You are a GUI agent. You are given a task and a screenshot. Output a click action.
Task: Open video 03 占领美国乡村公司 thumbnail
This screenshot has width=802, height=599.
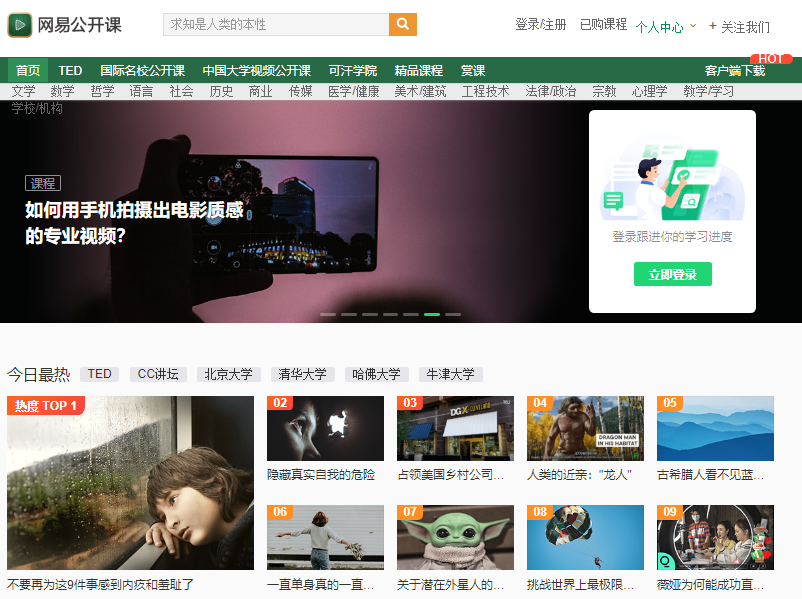coord(455,429)
